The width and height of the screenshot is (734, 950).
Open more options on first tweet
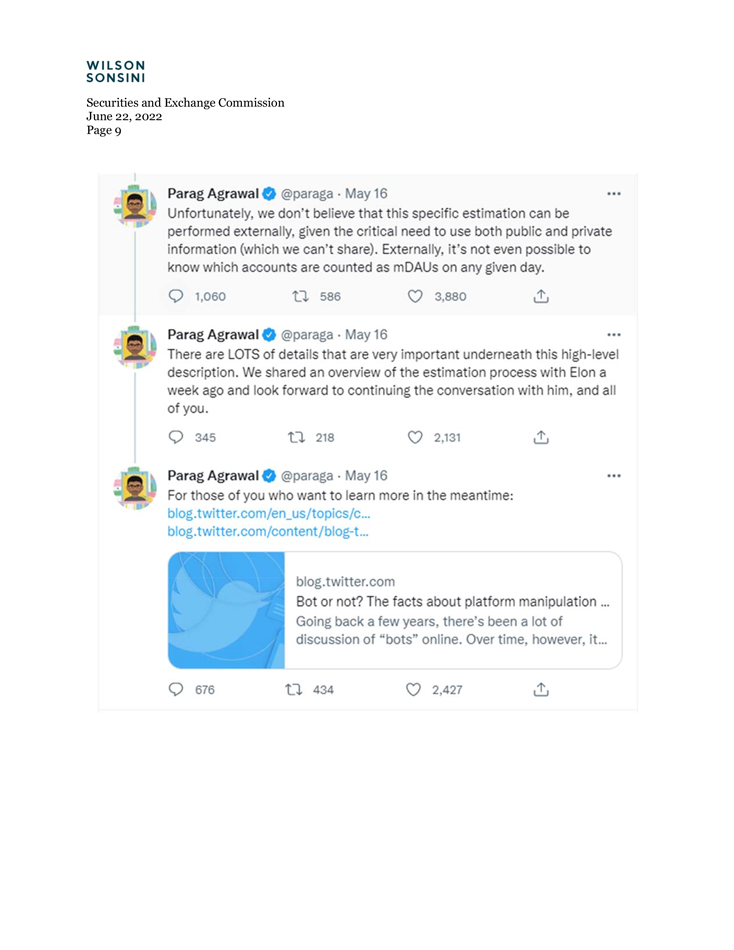(614, 194)
